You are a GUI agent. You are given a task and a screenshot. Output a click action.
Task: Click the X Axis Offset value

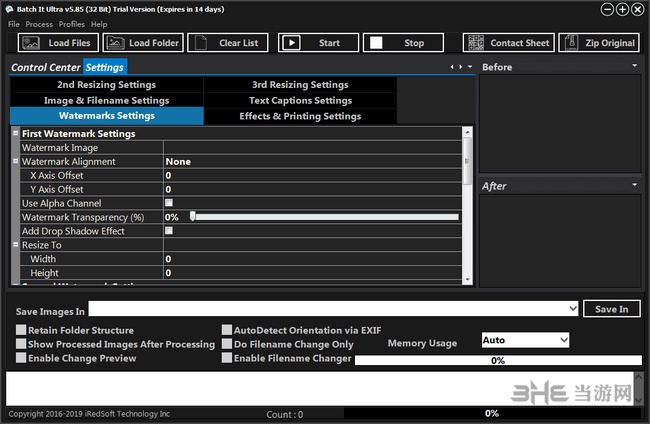[313, 175]
